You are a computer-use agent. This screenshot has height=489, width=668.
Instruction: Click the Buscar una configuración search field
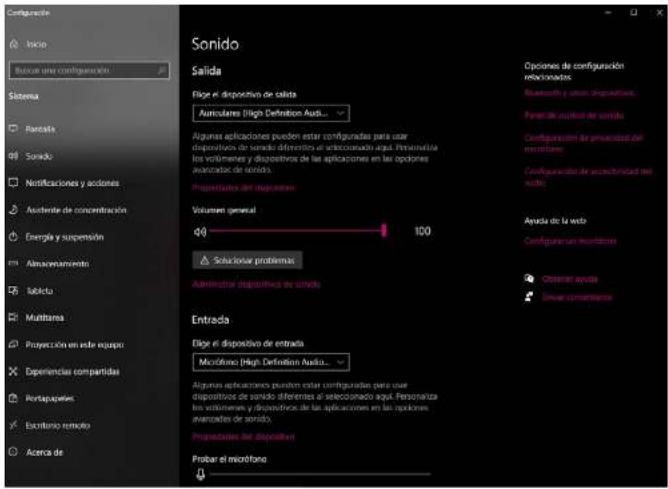[89, 70]
